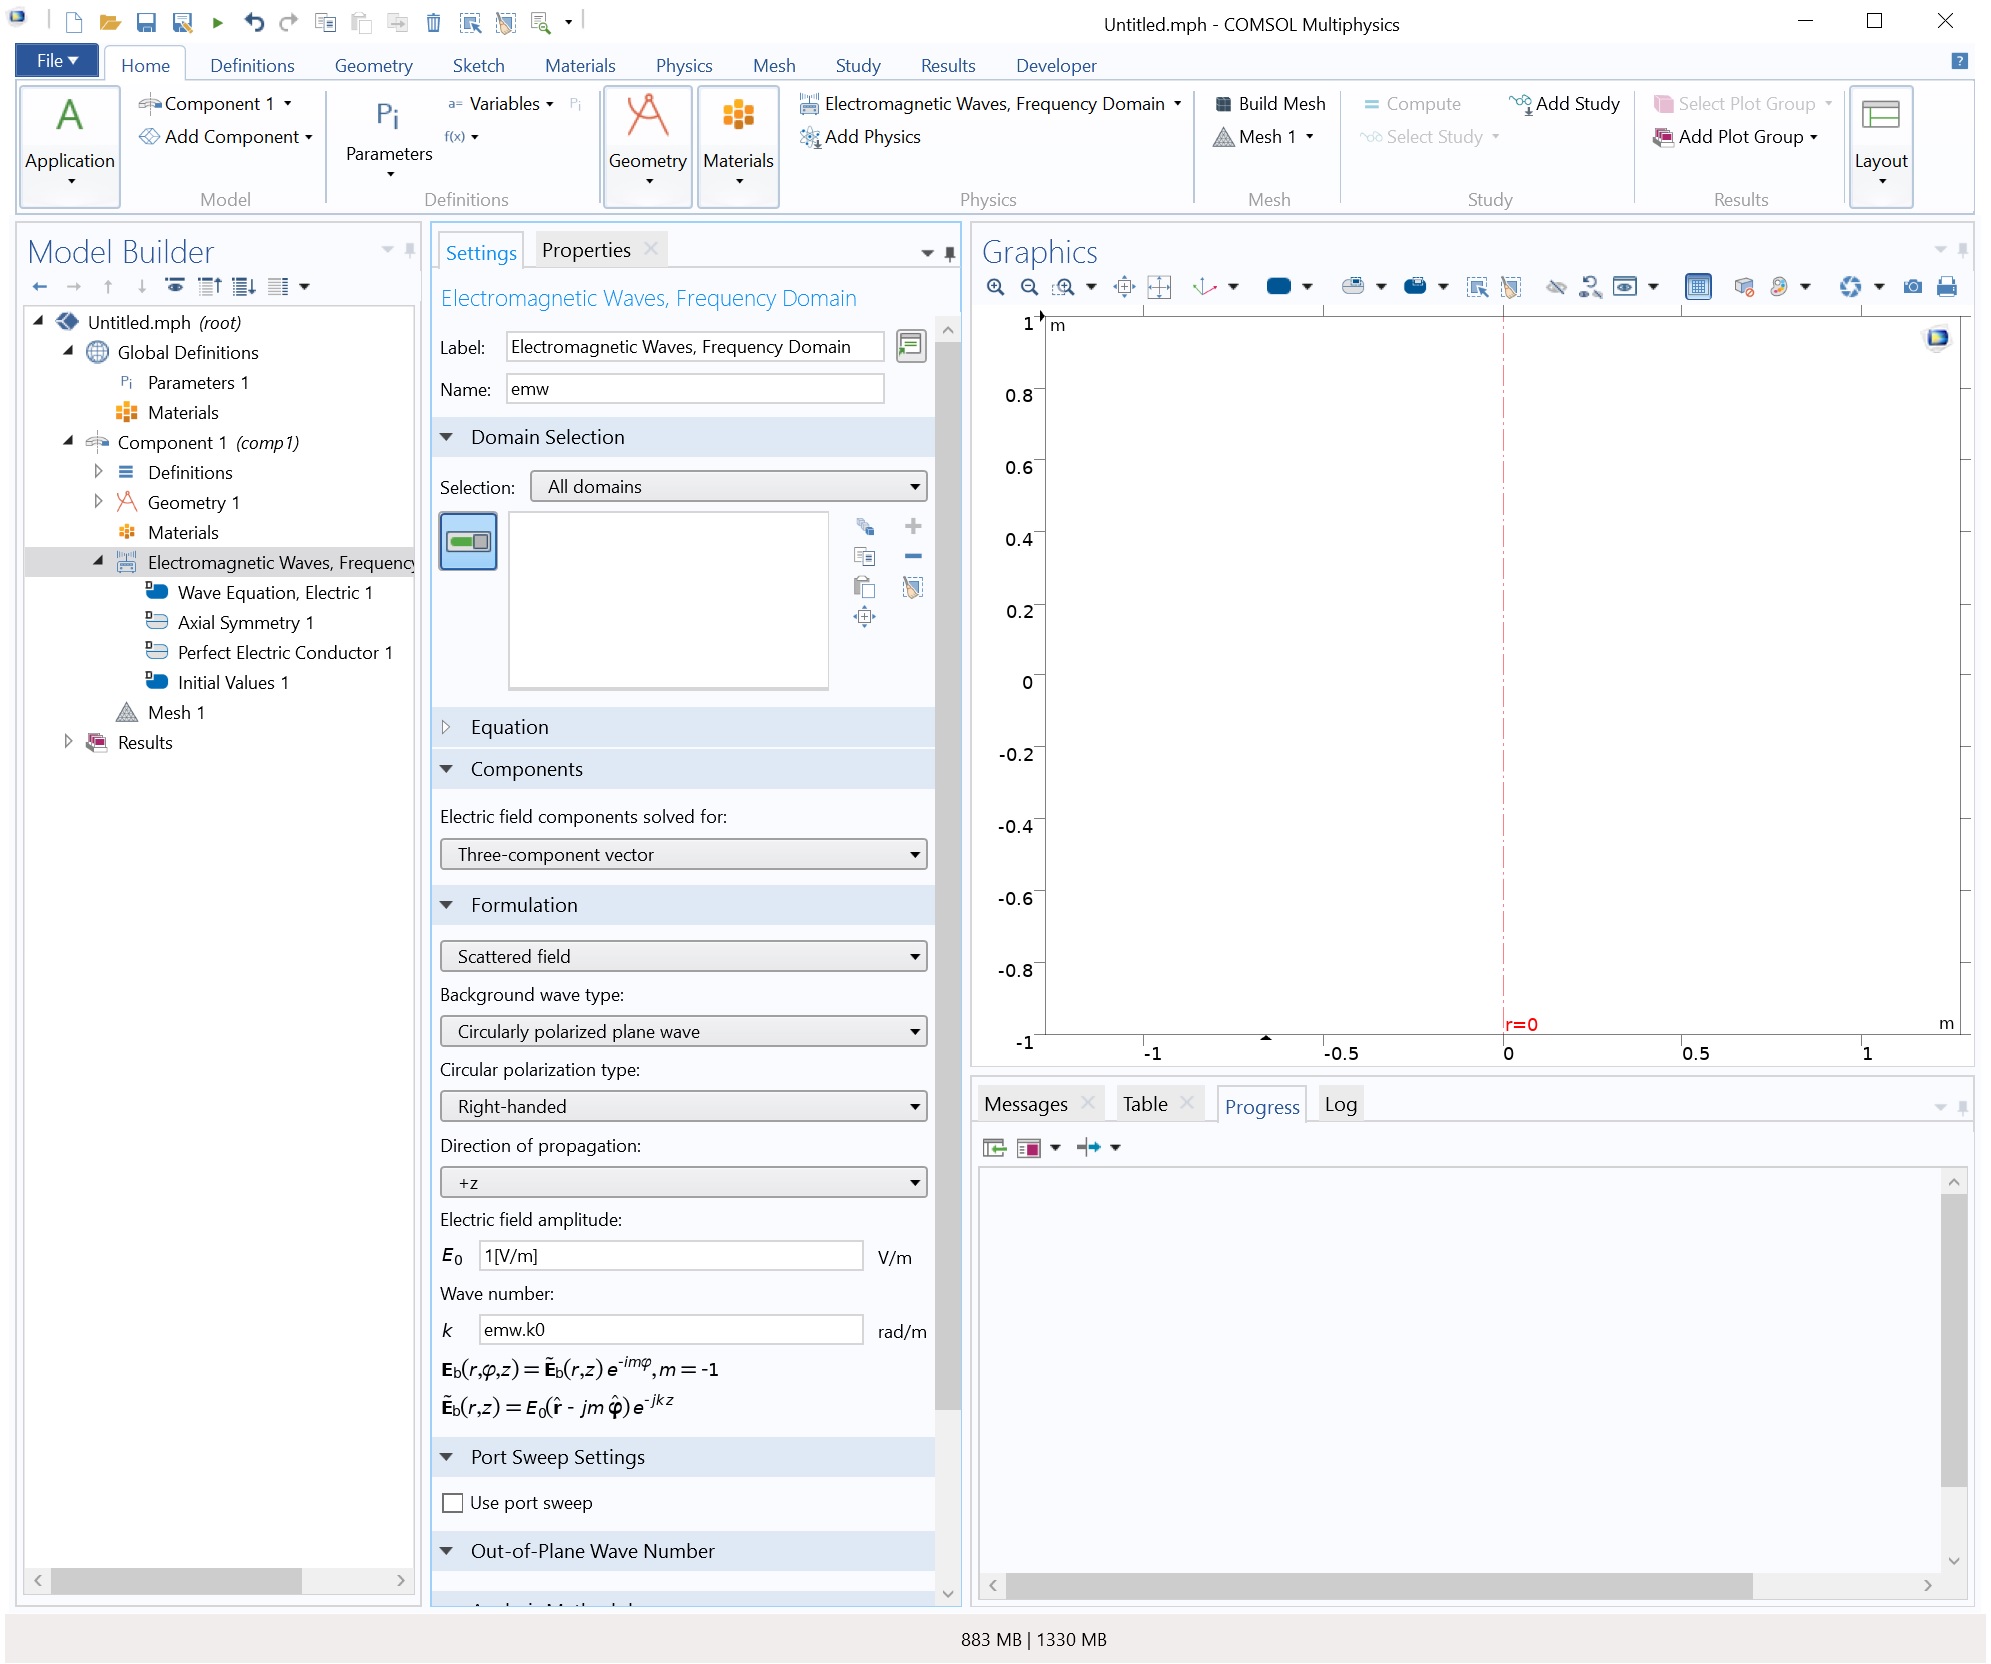The height and width of the screenshot is (1664, 1991).
Task: Open the Results ribbon tab
Action: 947,66
